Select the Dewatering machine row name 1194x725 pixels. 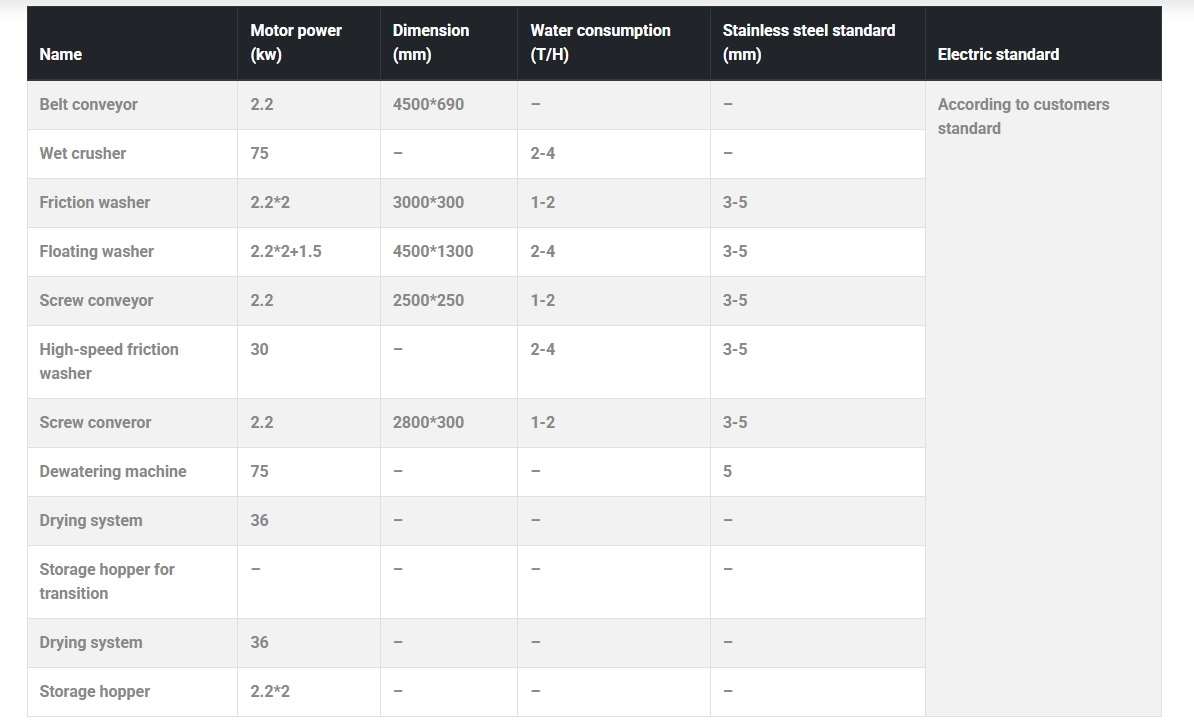pos(113,471)
